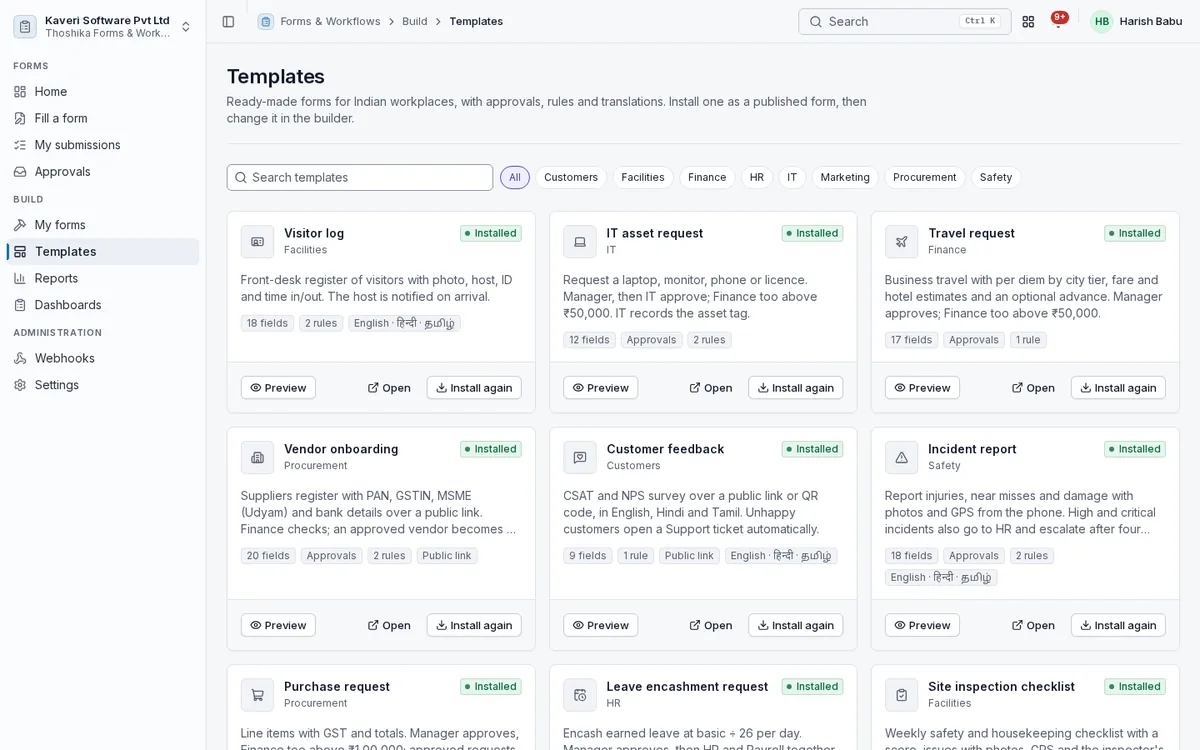The width and height of the screenshot is (1200, 750).
Task: Click IT asset request laptop icon
Action: [580, 241]
